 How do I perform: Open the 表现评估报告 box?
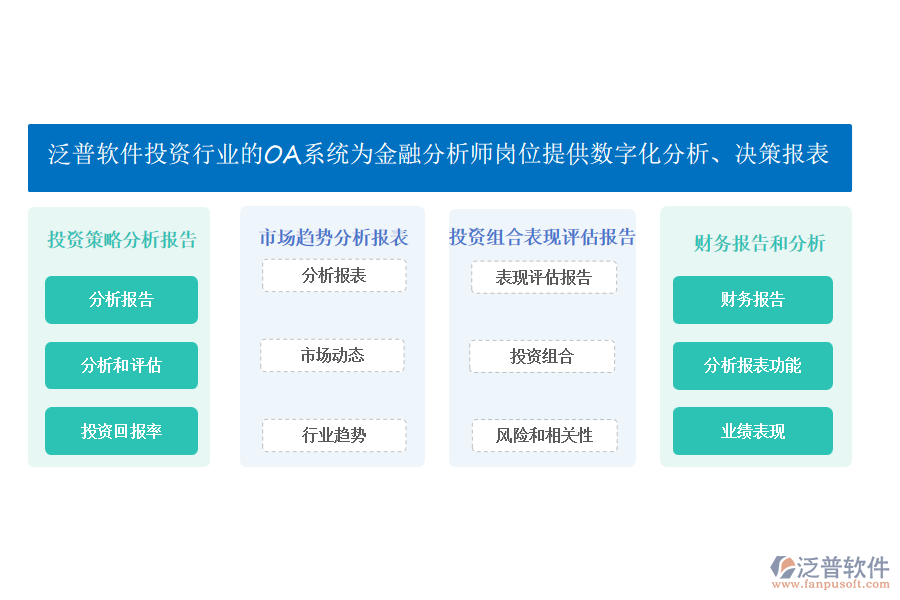coord(544,277)
